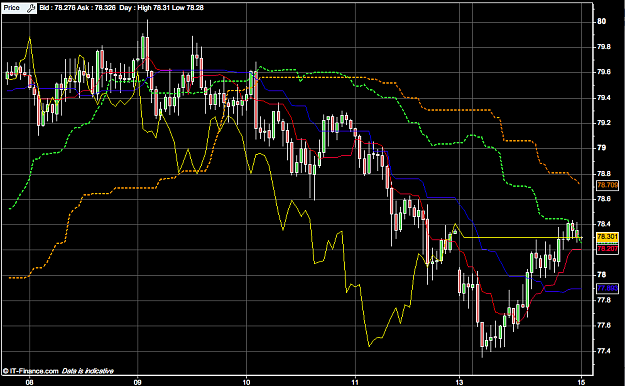625x386 pixels.
Task: Click the 78 price axis label
Action: (x=601, y=275)
